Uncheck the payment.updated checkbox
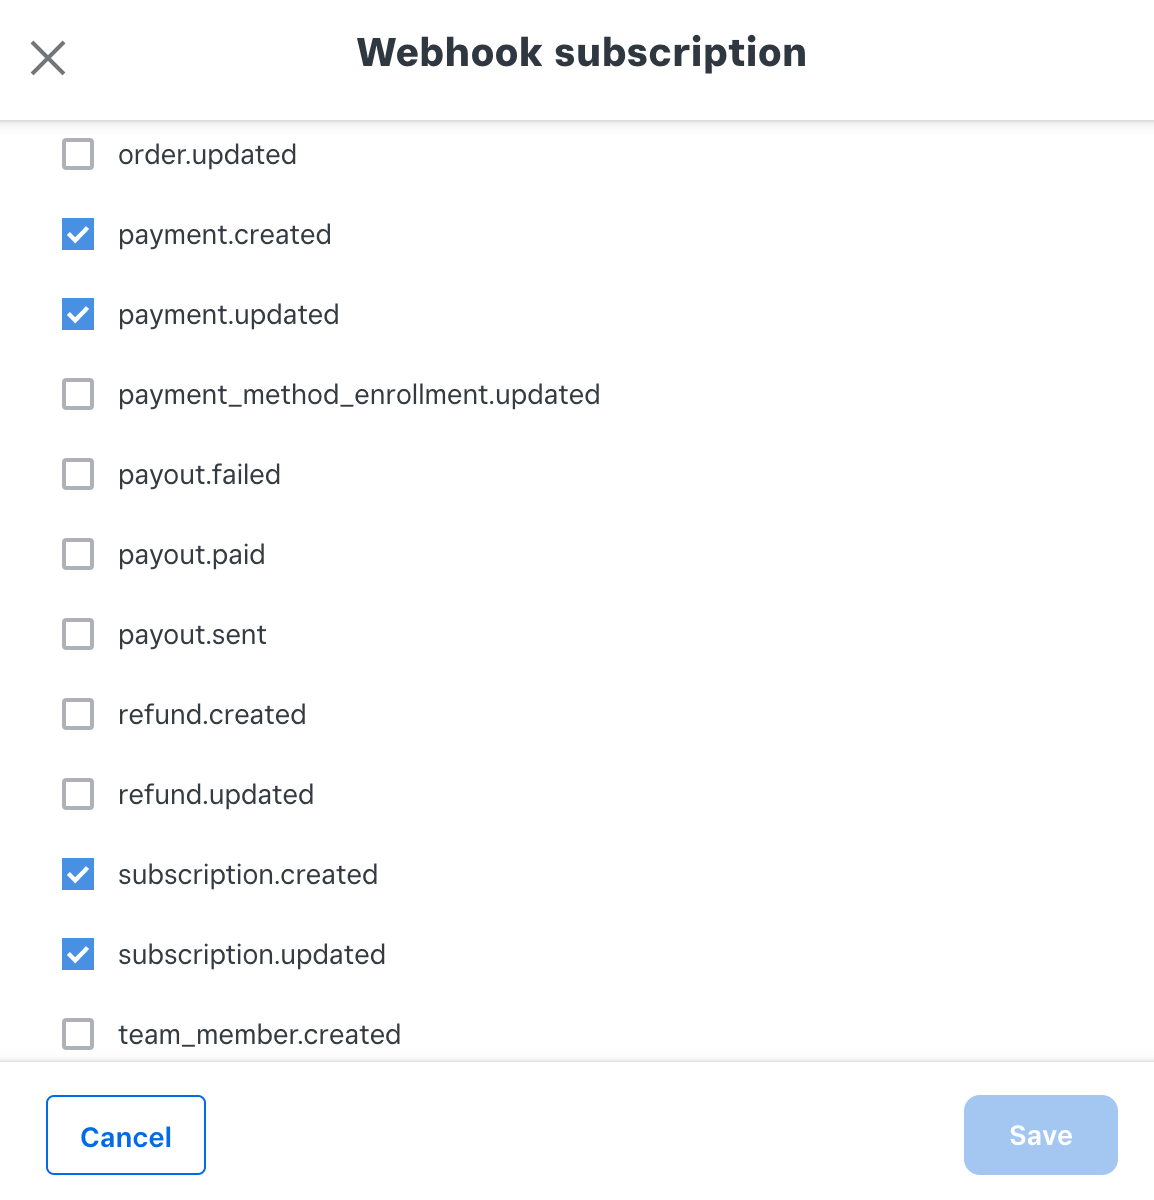 (77, 314)
